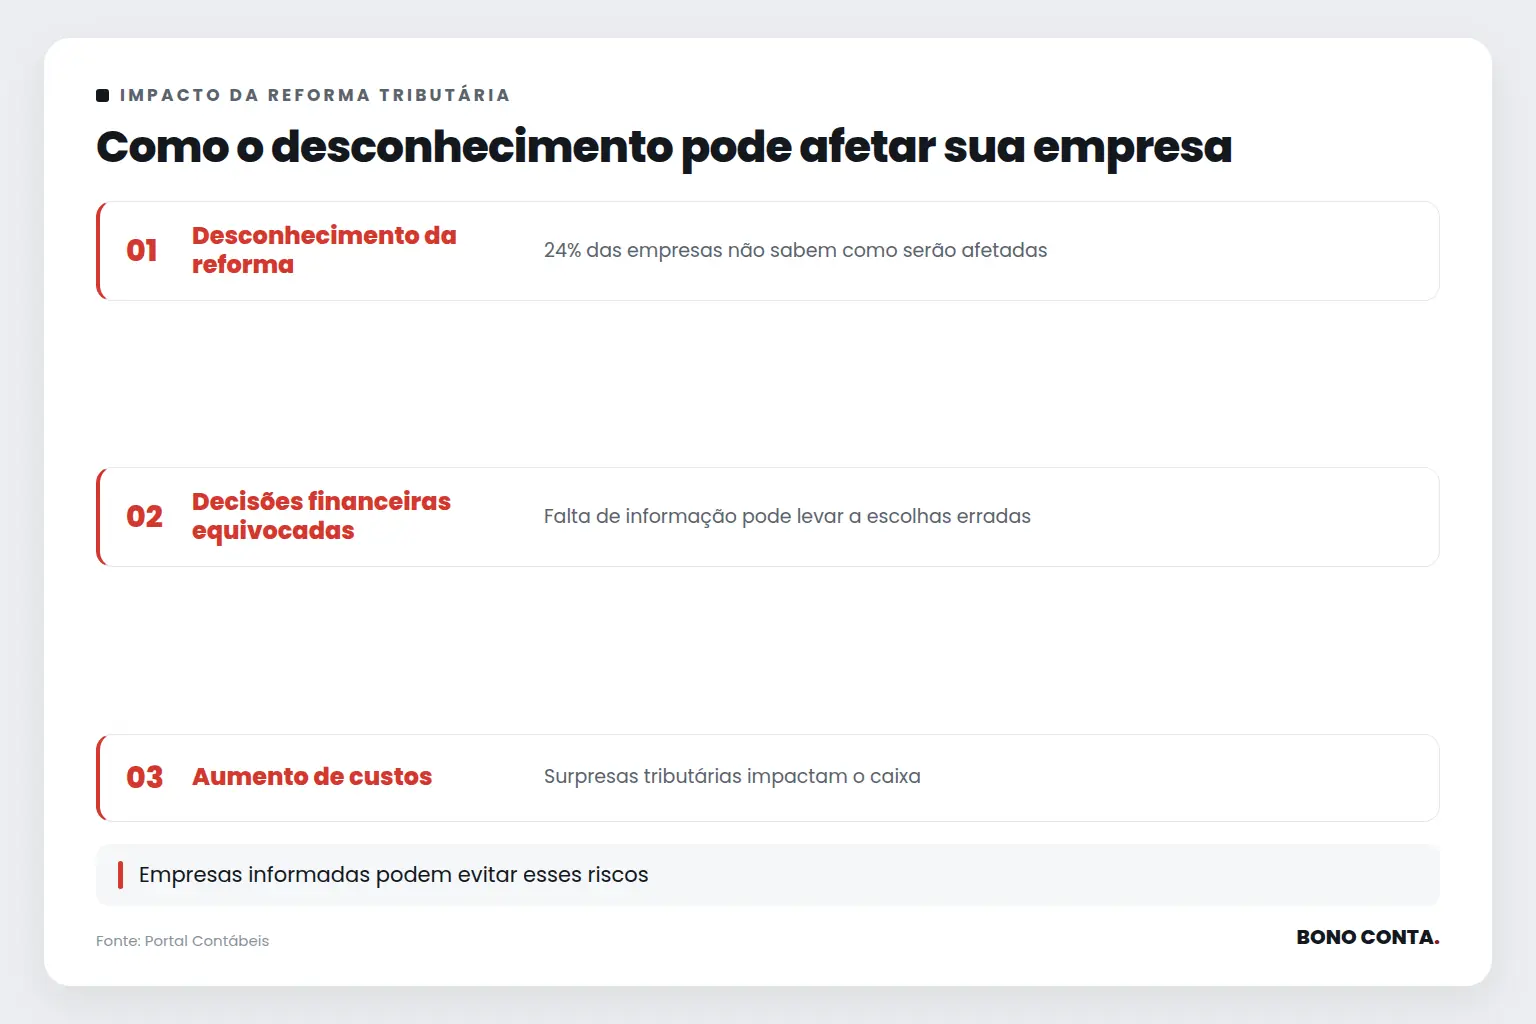Select the heading 'Aumento de custos'
1536x1024 pixels.
click(312, 777)
